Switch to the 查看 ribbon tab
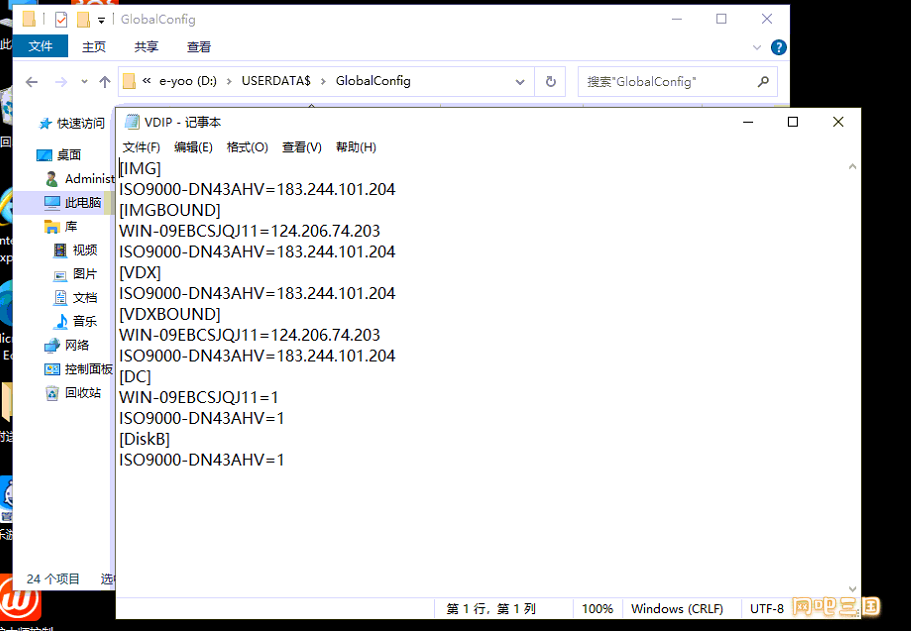 point(199,46)
